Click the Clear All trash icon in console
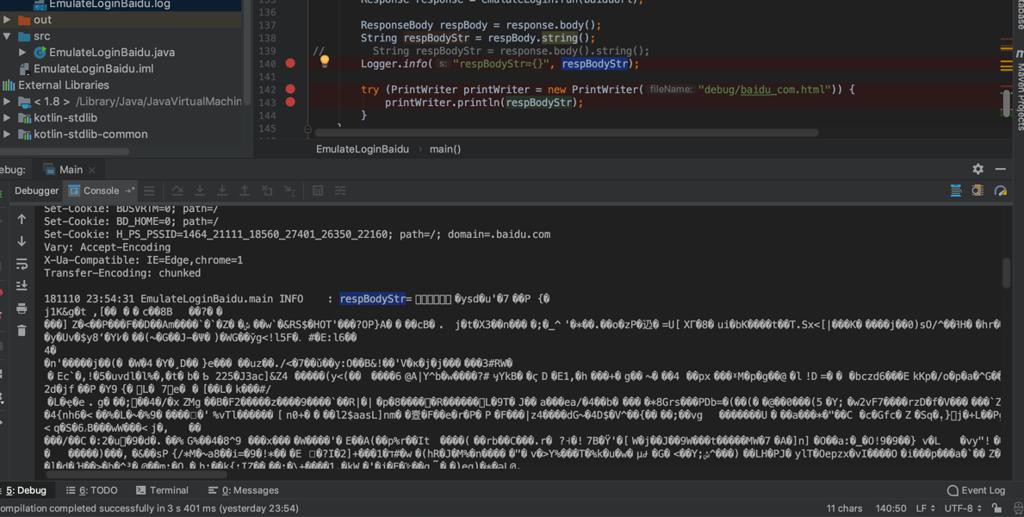 pyautogui.click(x=22, y=330)
